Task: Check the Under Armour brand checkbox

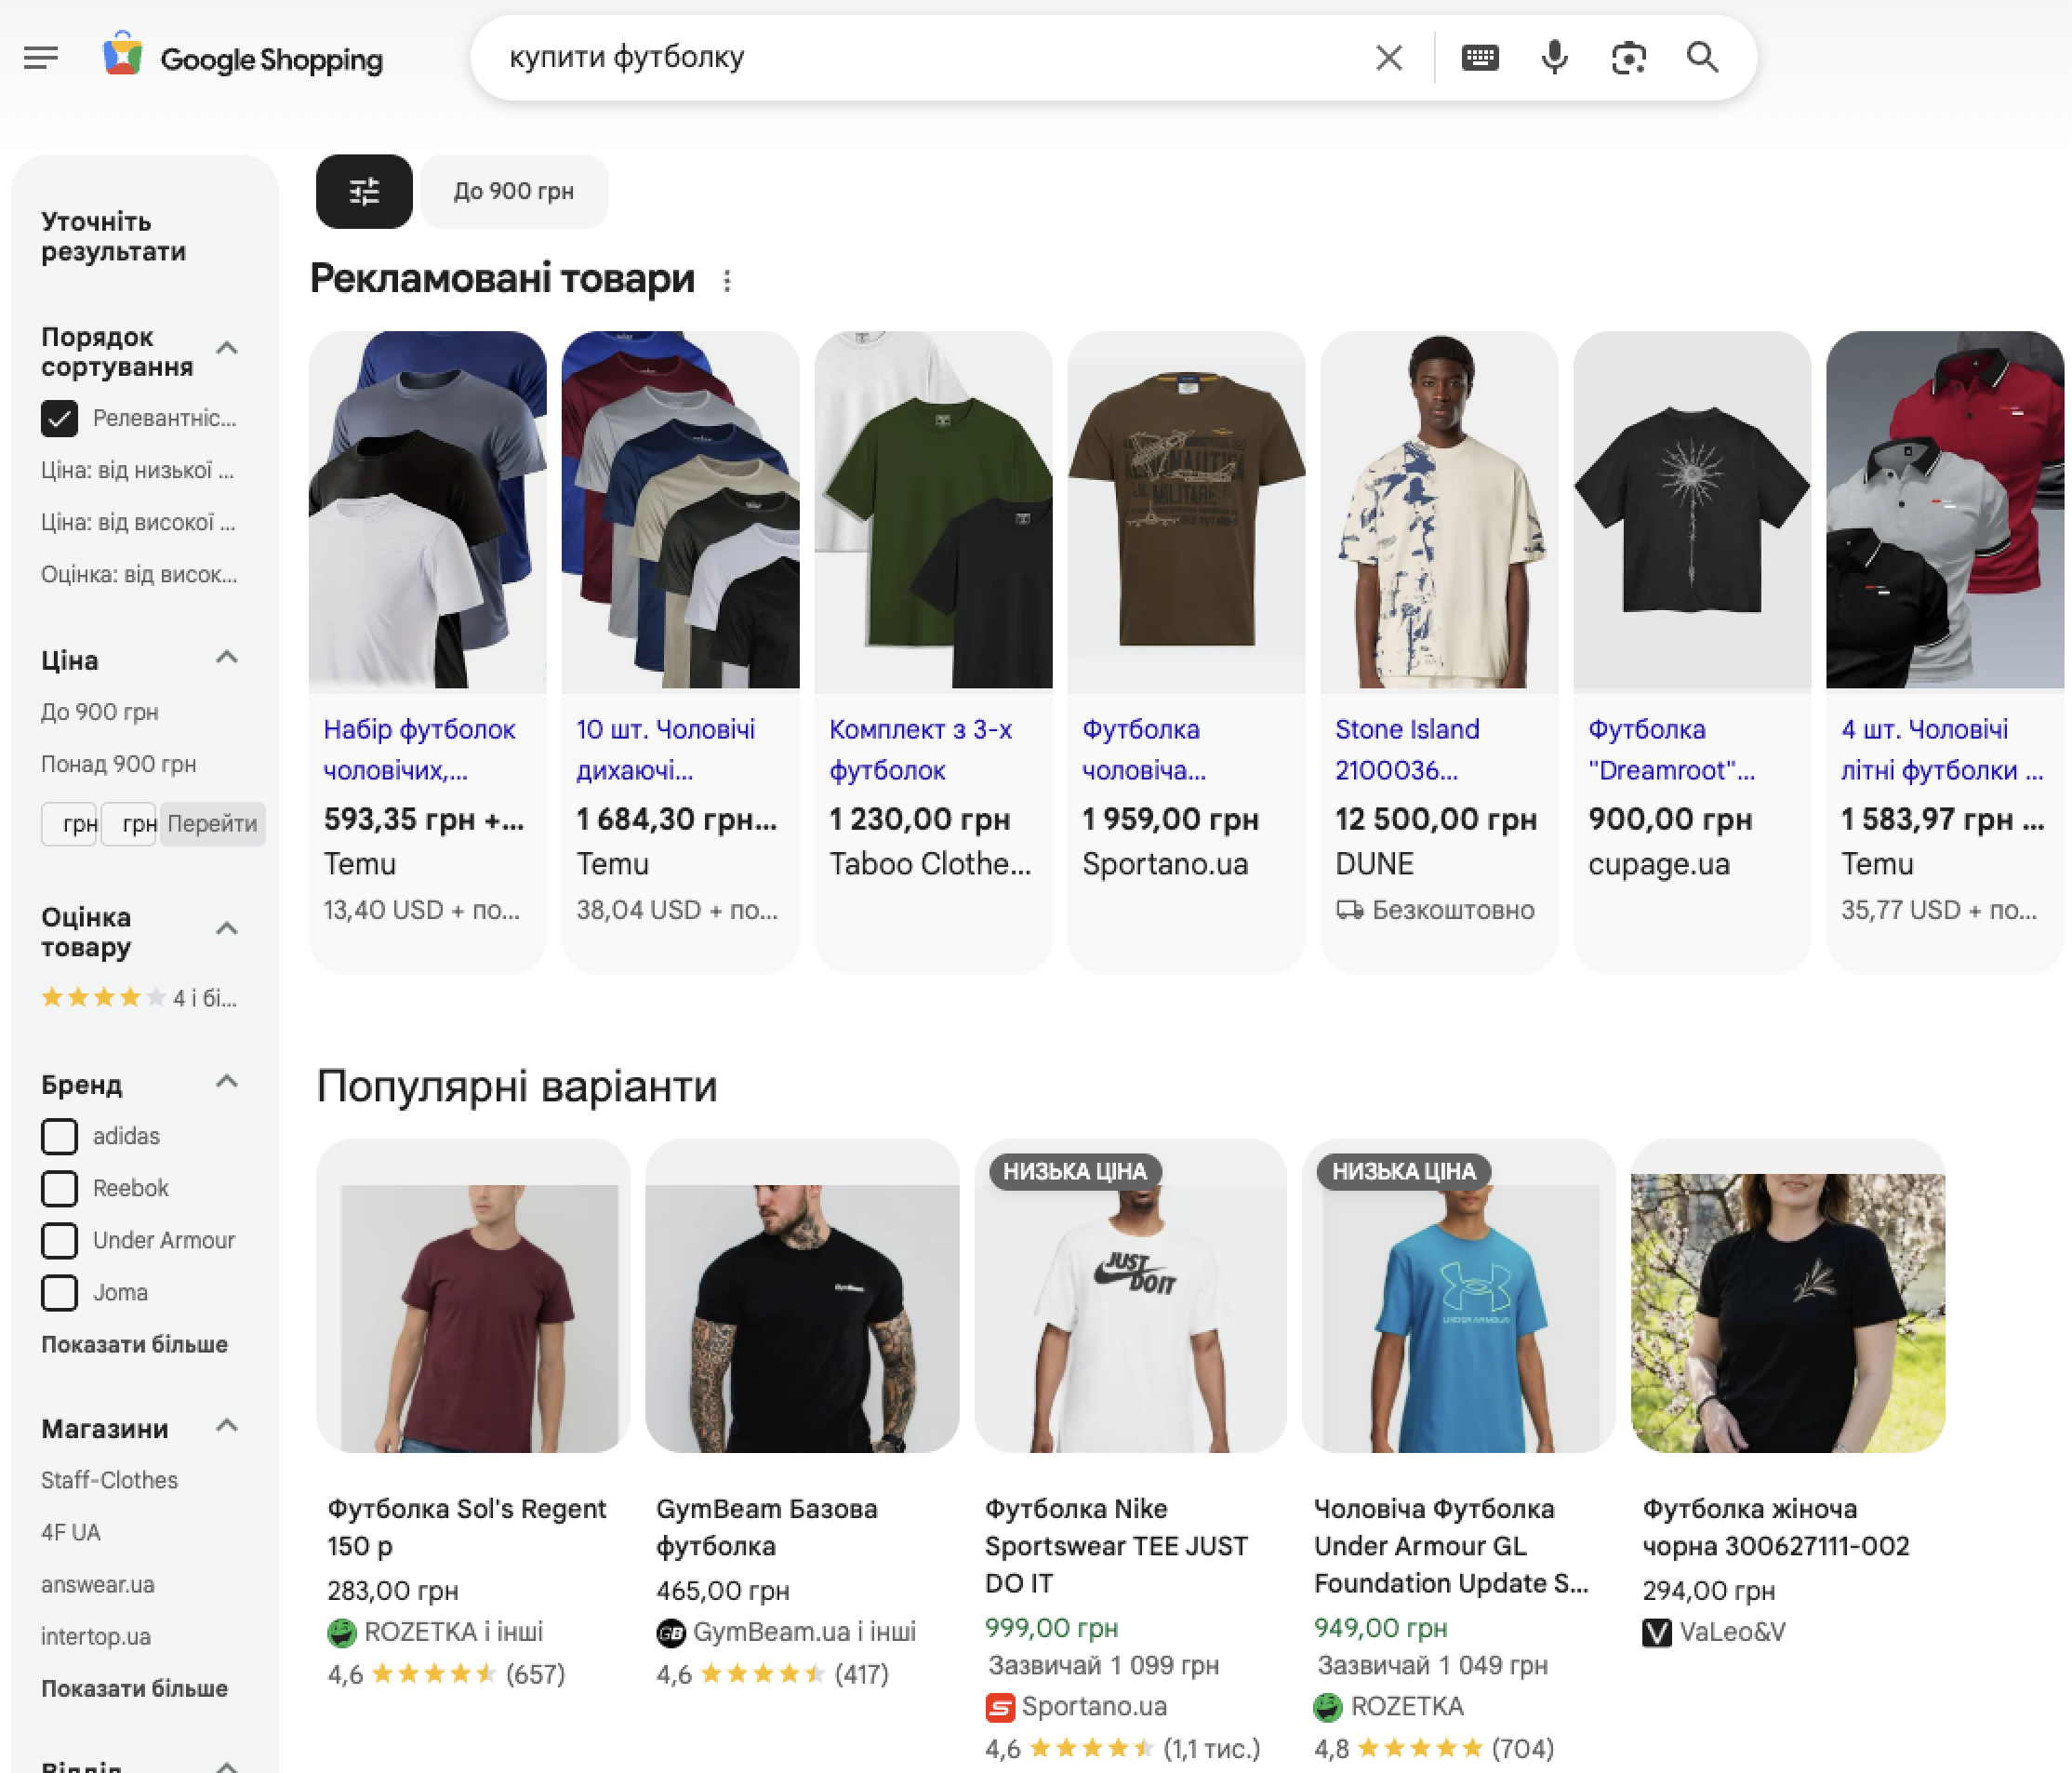Action: pyautogui.click(x=59, y=1241)
